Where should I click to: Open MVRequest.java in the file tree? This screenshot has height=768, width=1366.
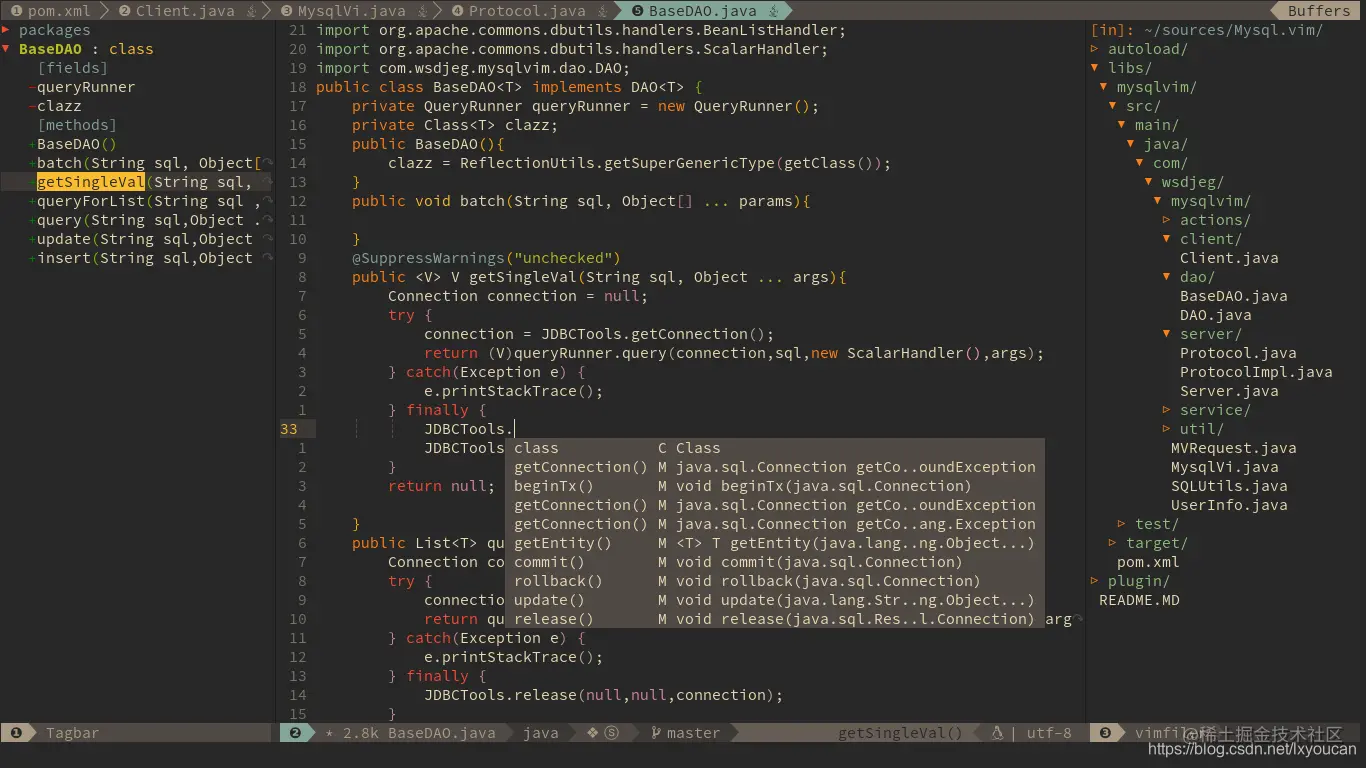coord(1234,448)
